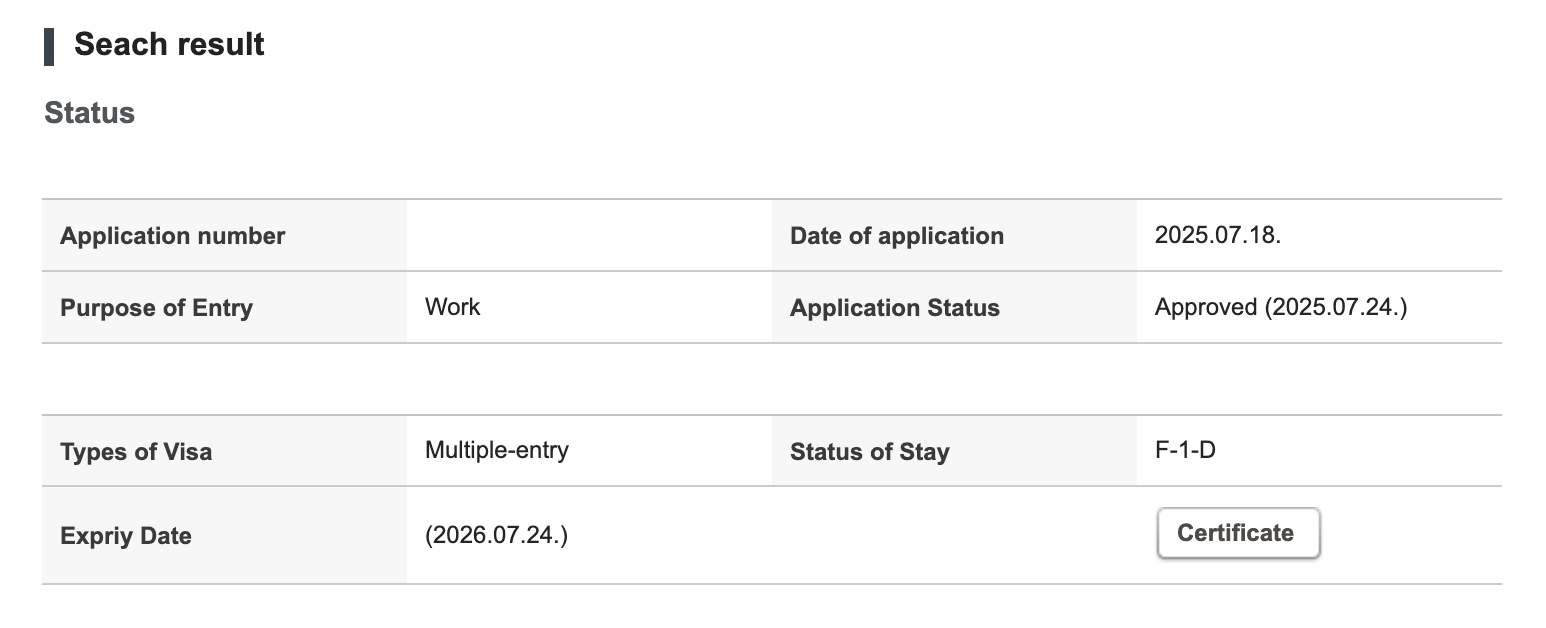This screenshot has width=1546, height=628.
Task: Select the Types of Visa label
Action: [x=136, y=452]
